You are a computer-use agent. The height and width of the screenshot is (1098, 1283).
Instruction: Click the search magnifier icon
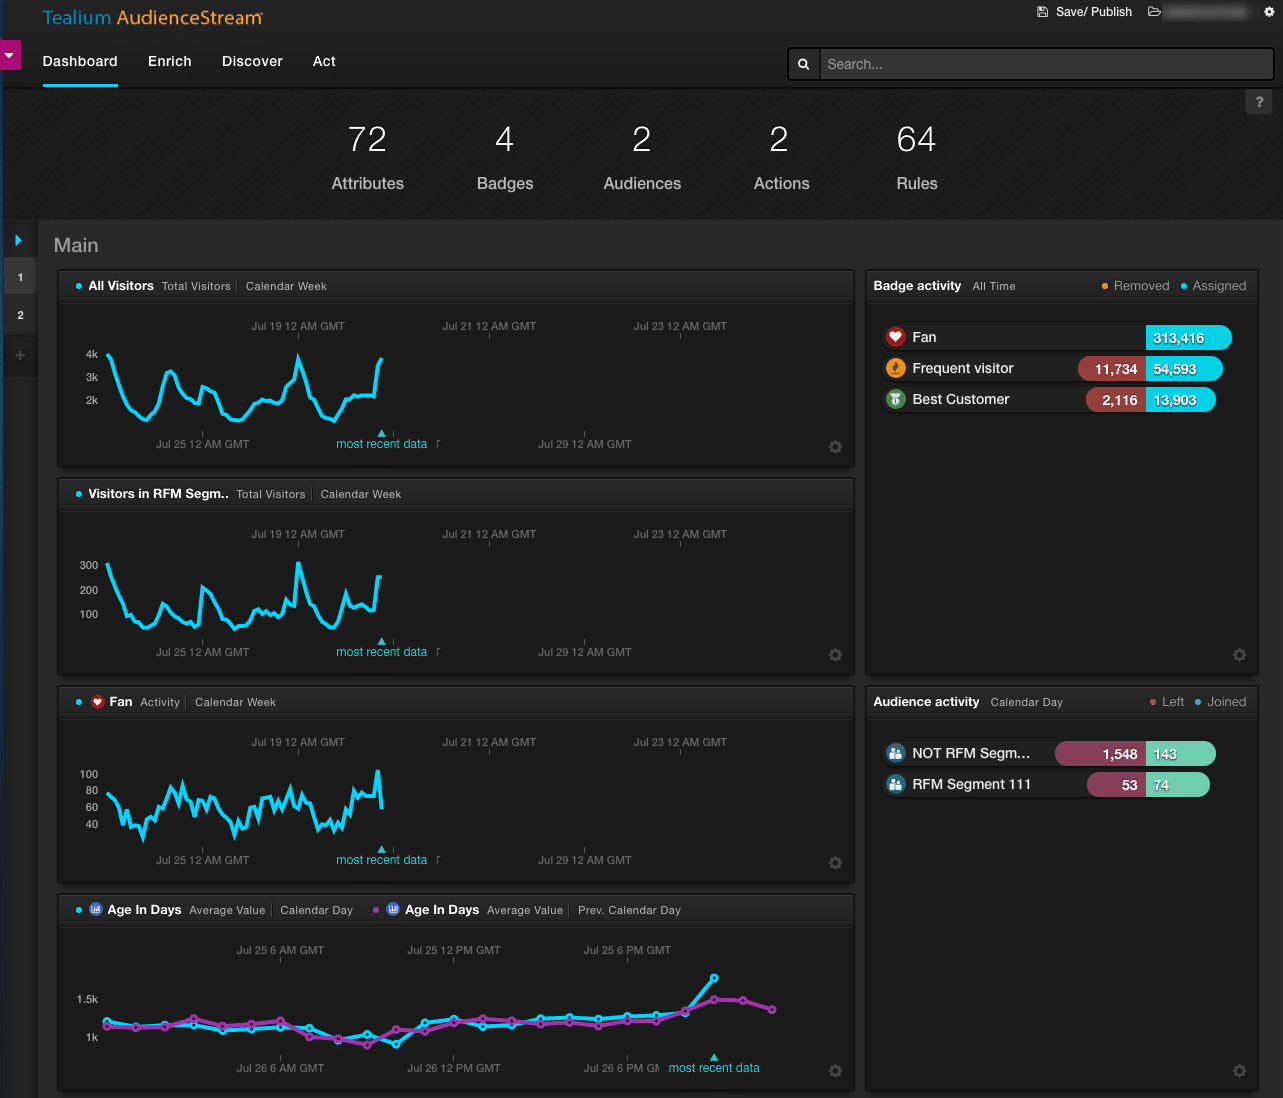point(803,64)
